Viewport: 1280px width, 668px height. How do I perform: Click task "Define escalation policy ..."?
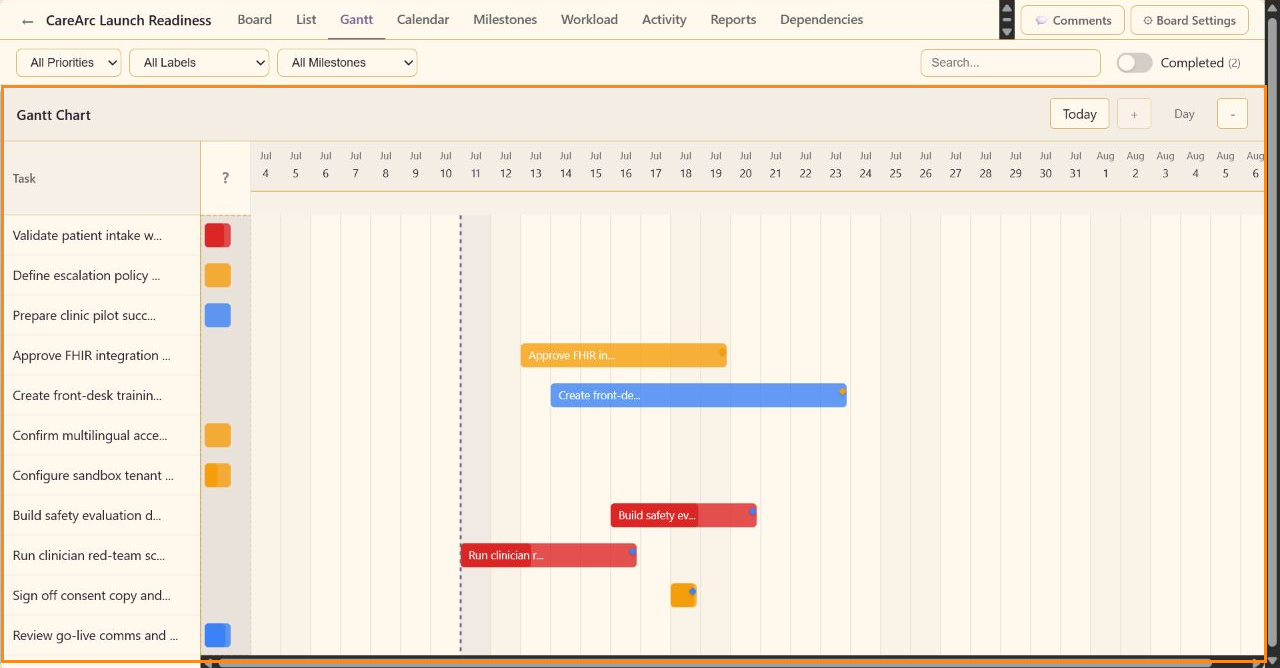(x=86, y=275)
